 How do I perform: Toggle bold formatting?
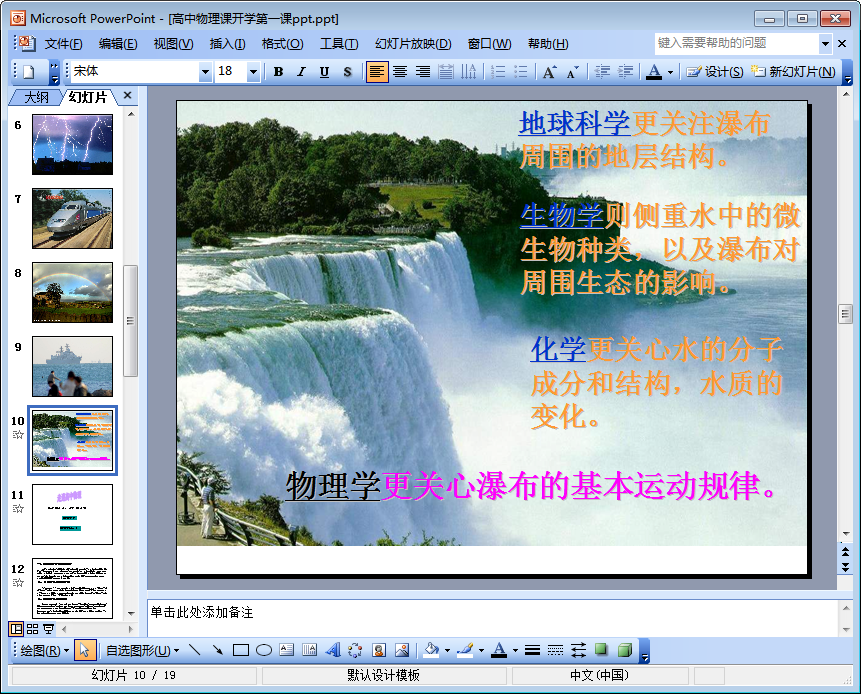(279, 72)
